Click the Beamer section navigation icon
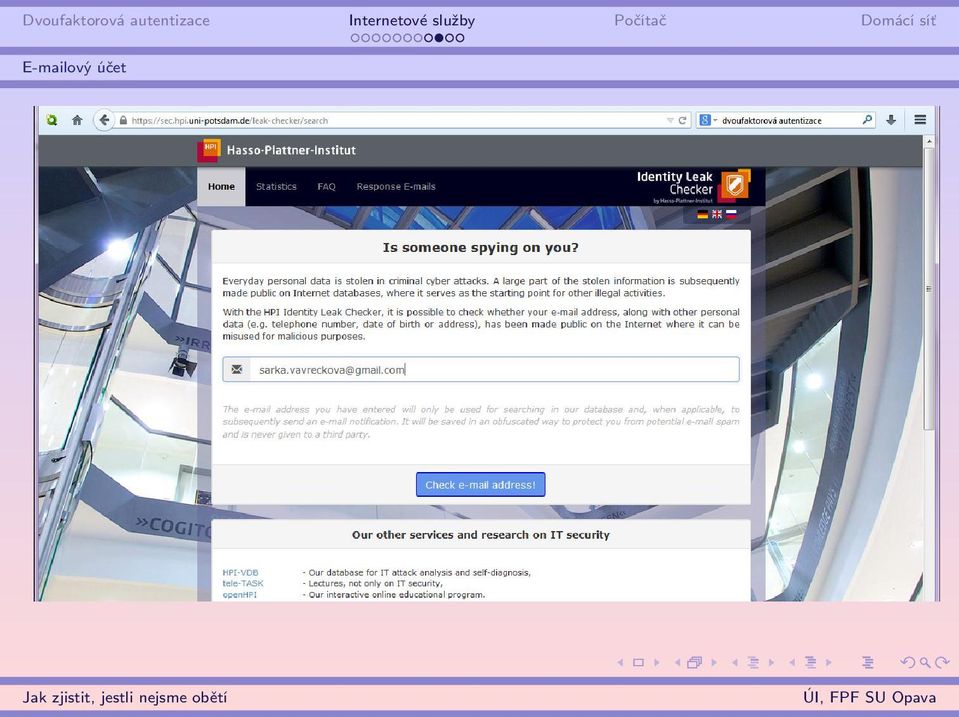Image resolution: width=959 pixels, height=717 pixels. 810,663
